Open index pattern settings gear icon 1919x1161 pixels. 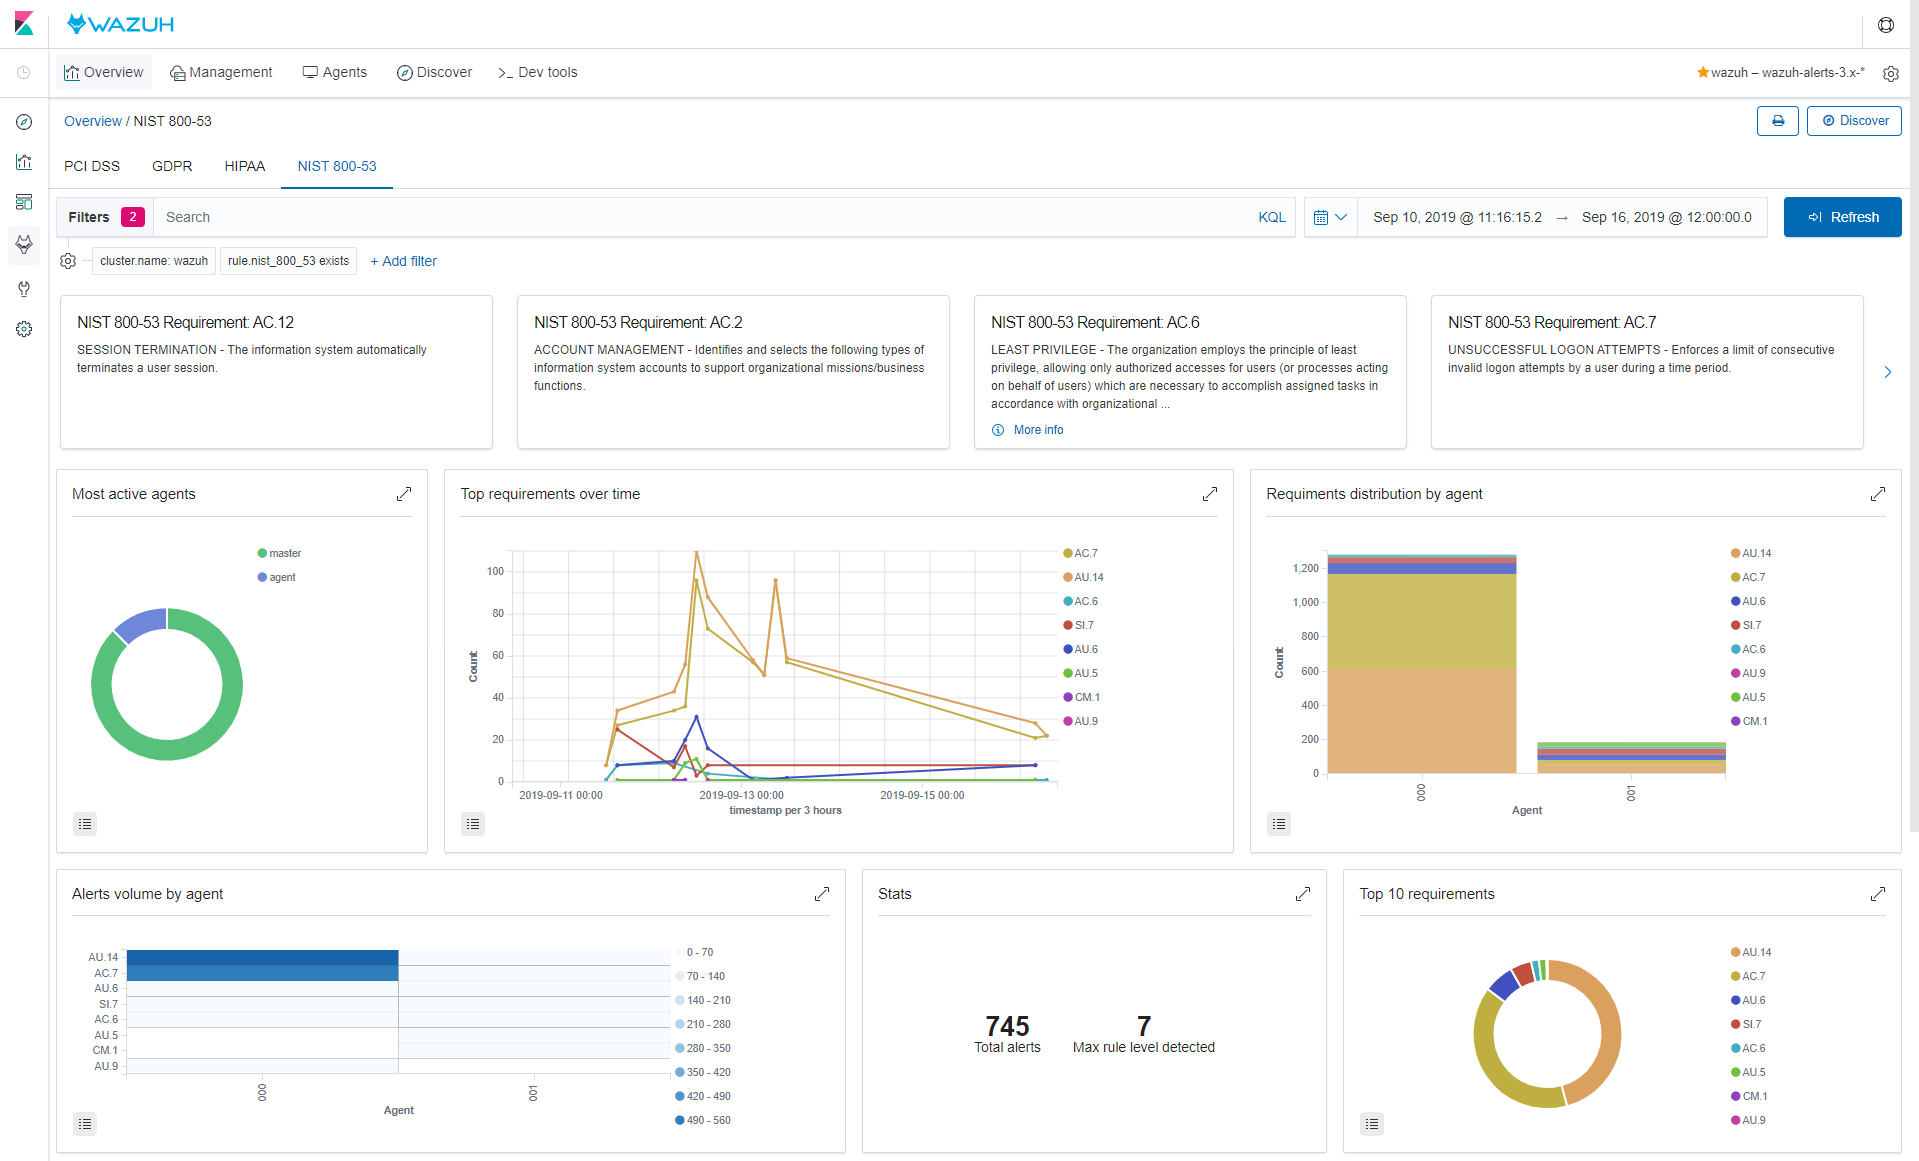pos(1890,73)
